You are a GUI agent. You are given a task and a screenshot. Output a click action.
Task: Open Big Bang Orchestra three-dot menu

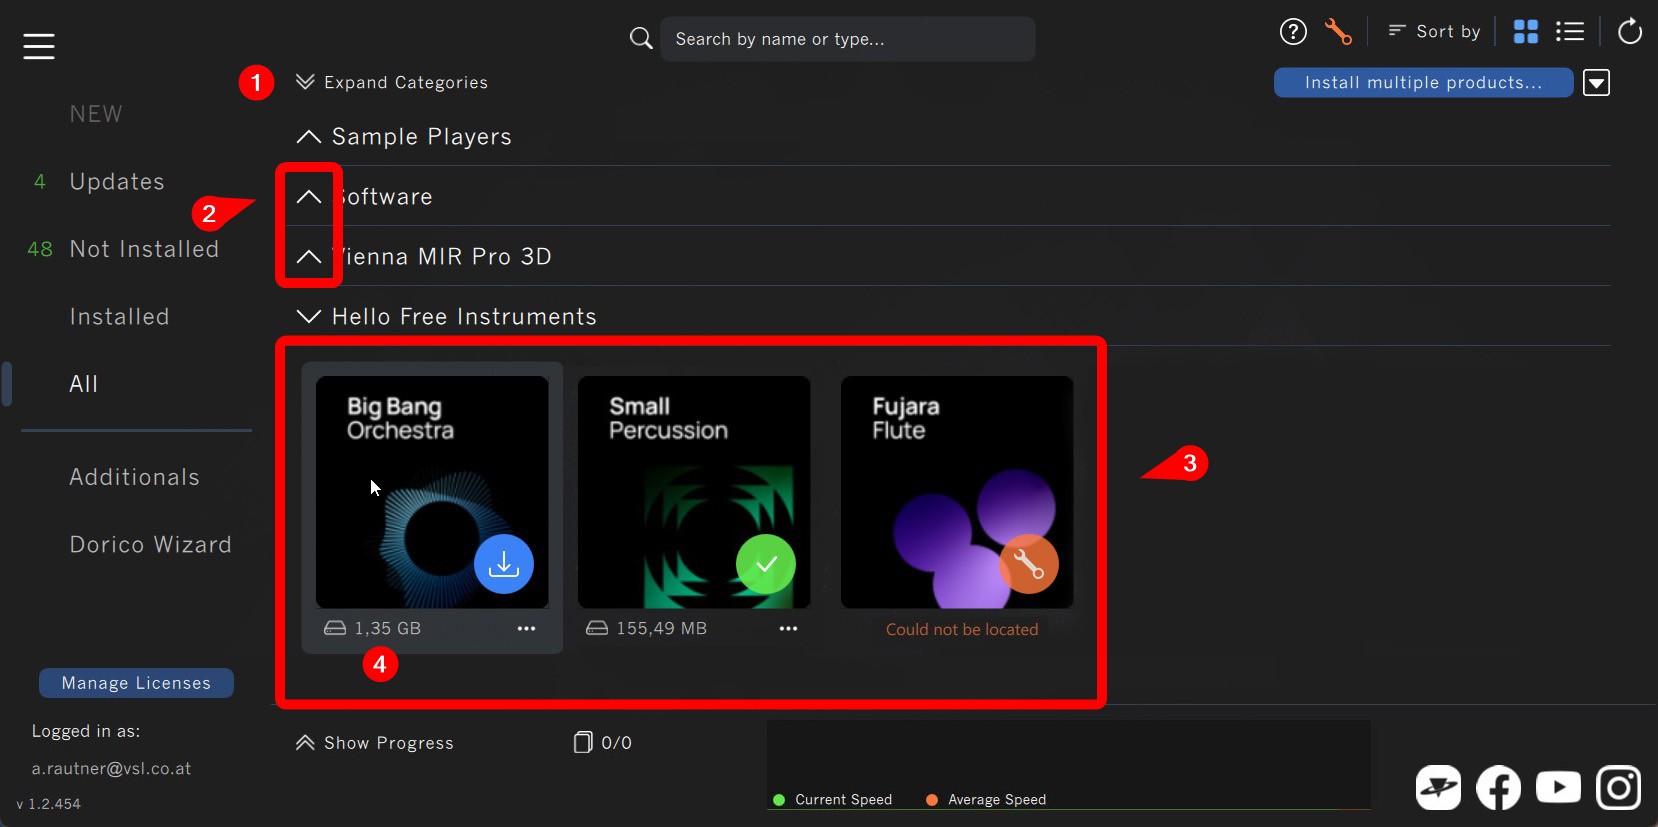[x=526, y=628]
